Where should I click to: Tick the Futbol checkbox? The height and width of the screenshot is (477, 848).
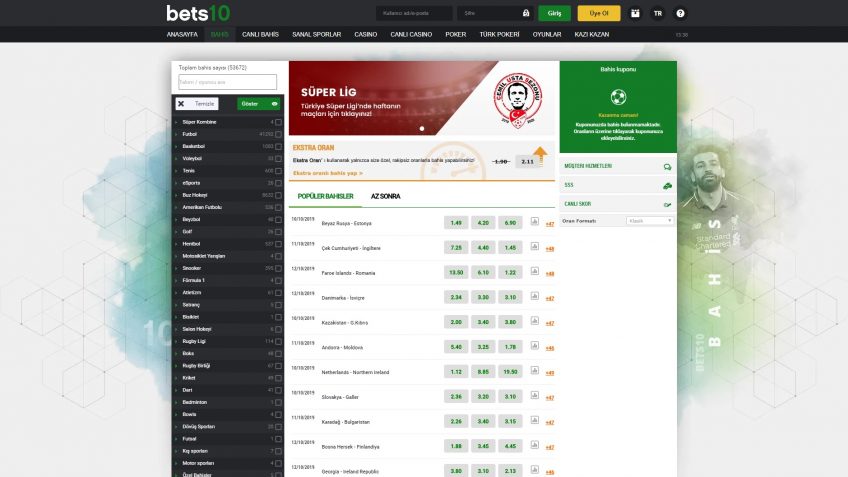(279, 134)
